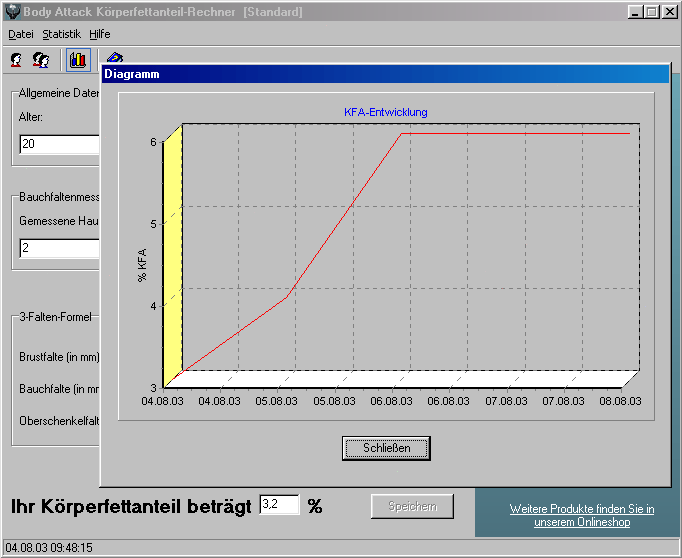The image size is (682, 558).
Task: Click the body fat result field 3,2
Action: click(x=279, y=505)
